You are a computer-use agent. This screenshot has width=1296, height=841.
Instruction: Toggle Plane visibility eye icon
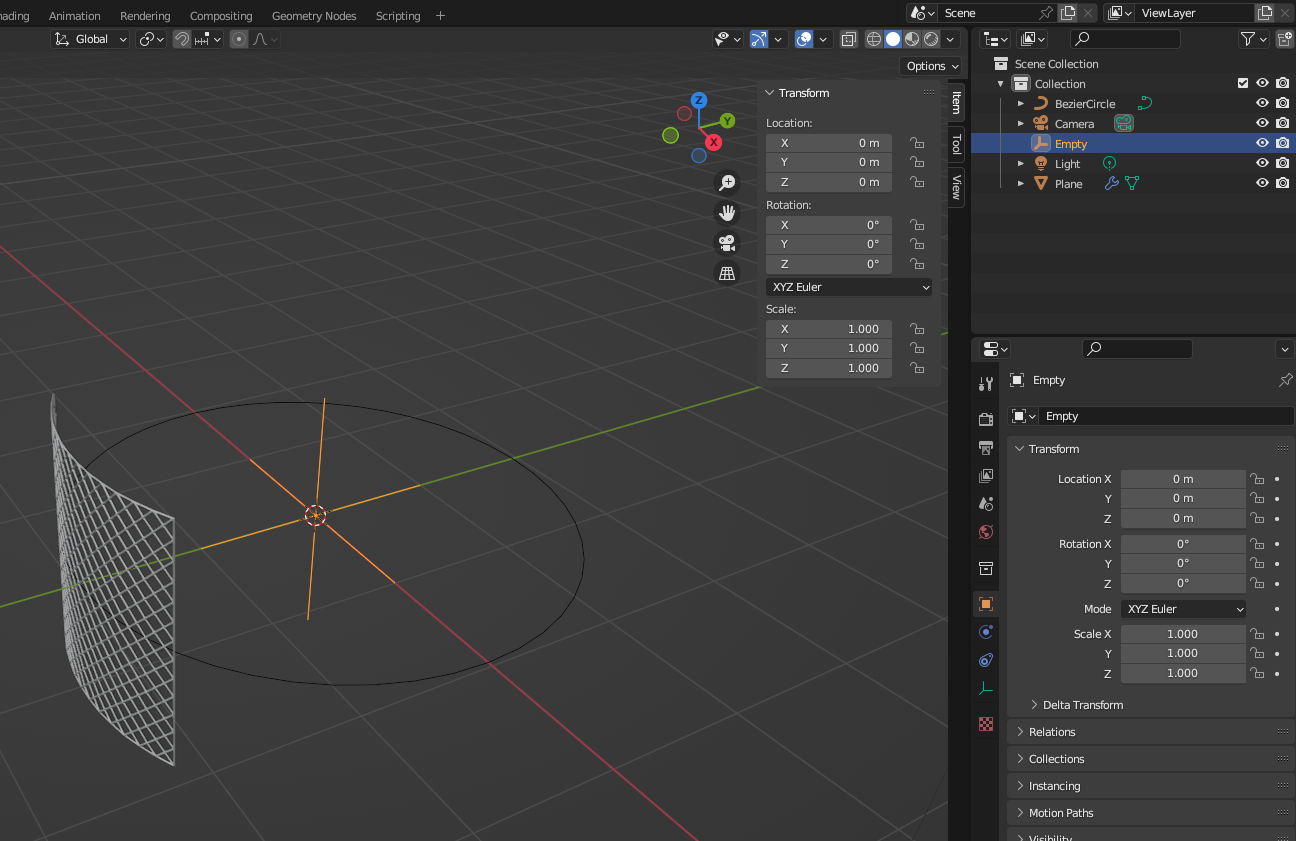pyautogui.click(x=1262, y=183)
